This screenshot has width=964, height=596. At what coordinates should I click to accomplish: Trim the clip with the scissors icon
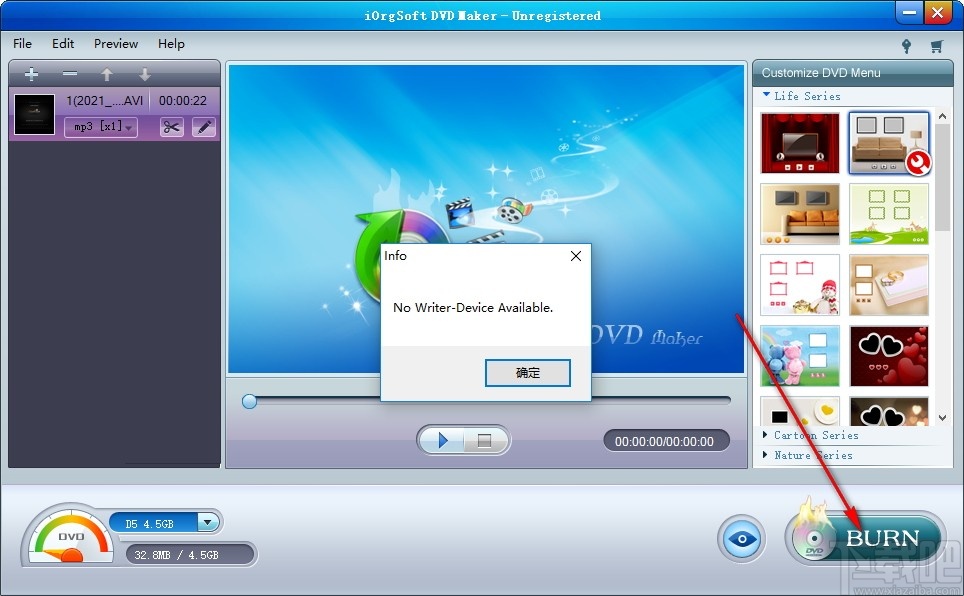click(x=170, y=127)
